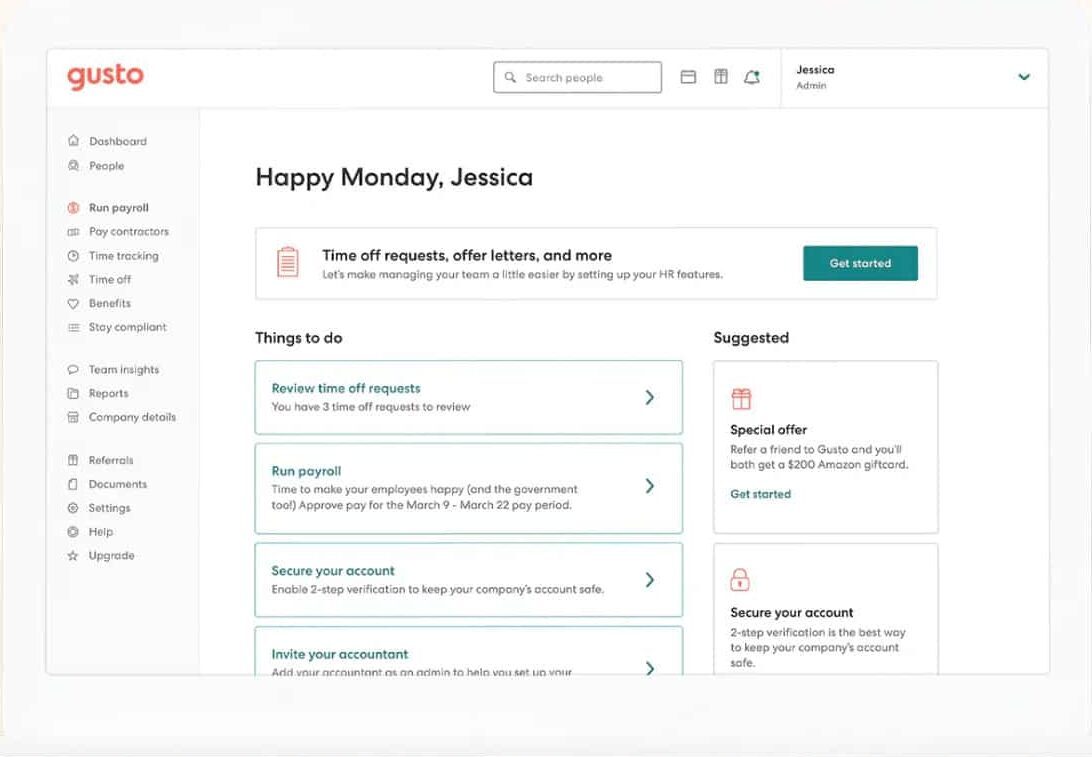Screen dimensions: 1092x757
Task: Open the notifications bell icon
Action: click(x=753, y=76)
